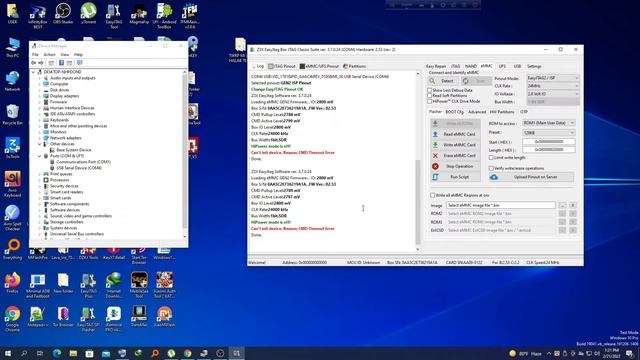
Task: Click the Start (HEX) input field
Action: coord(549,142)
